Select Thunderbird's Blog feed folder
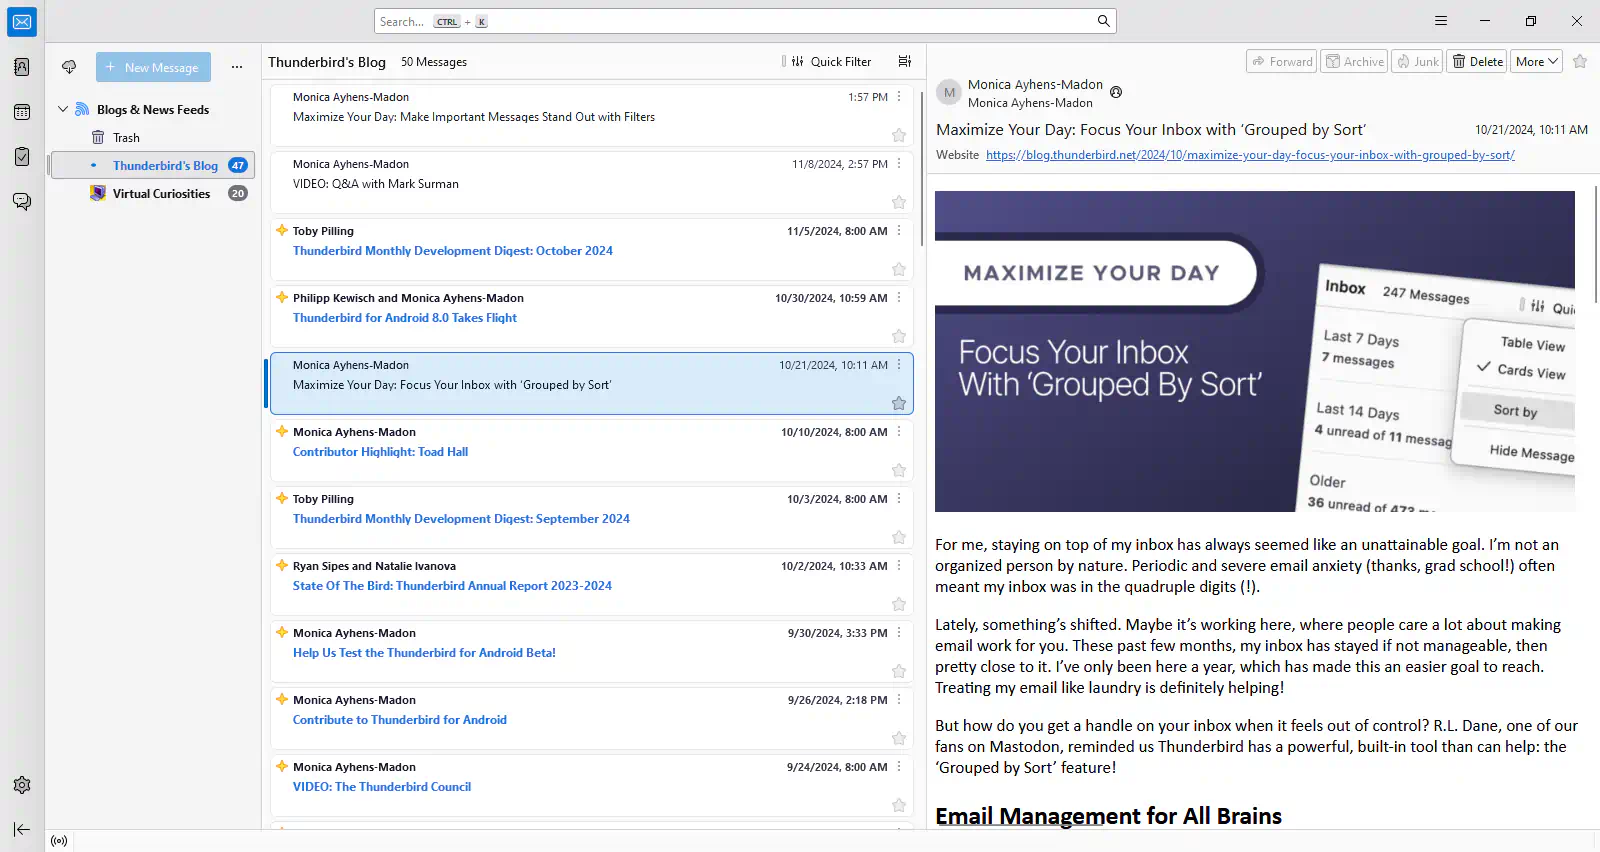The image size is (1600, 852). [x=152, y=165]
